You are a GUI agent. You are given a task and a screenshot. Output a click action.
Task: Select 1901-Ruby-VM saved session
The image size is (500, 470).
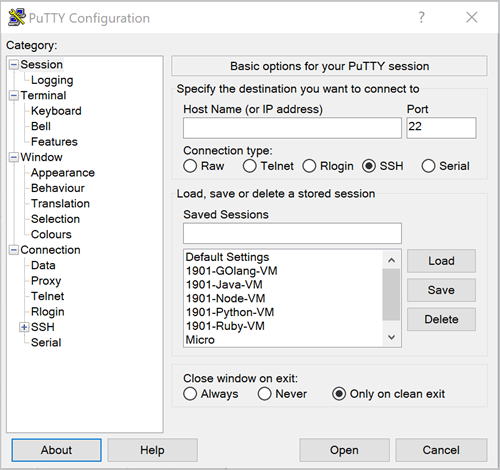click(283, 326)
